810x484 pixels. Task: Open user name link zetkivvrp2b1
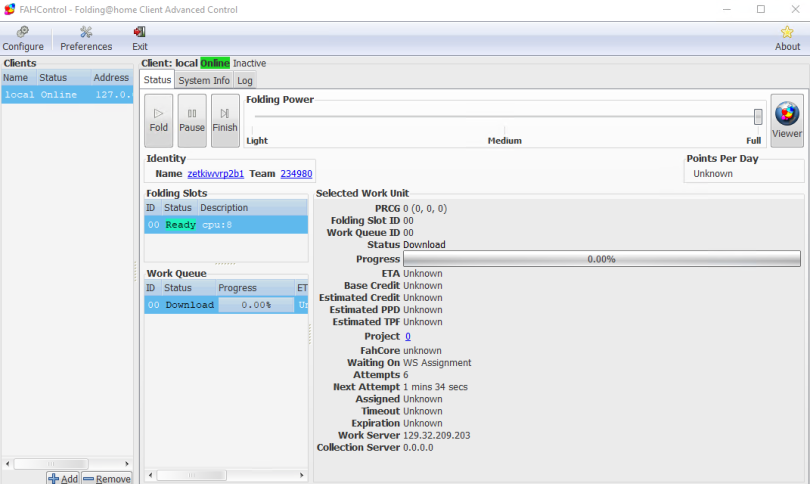pos(215,174)
